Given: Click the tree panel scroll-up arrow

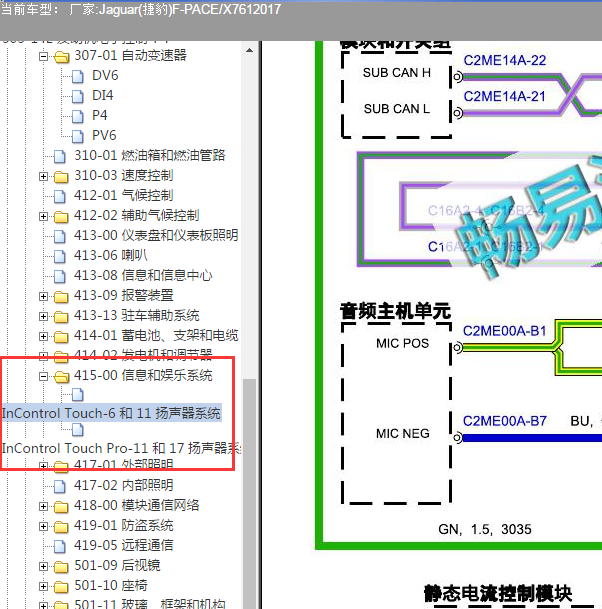Looking at the screenshot, I should (x=249, y=50).
